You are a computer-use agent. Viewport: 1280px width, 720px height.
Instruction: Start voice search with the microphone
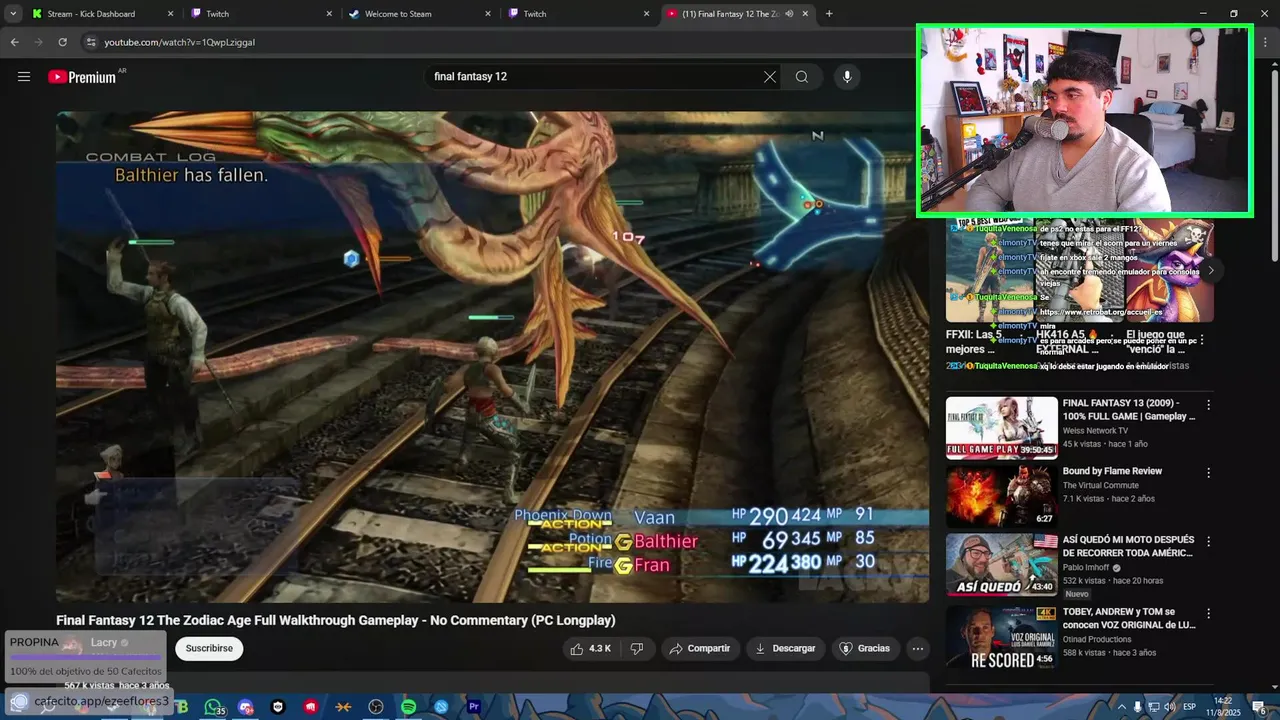(x=847, y=77)
